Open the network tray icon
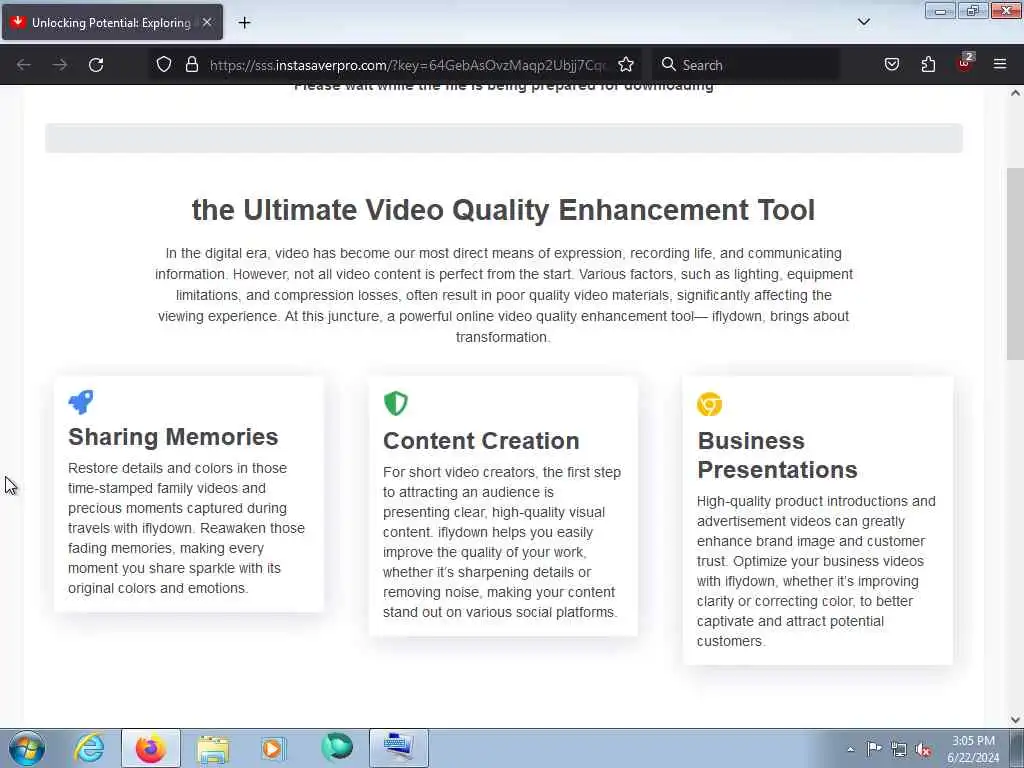 click(899, 749)
